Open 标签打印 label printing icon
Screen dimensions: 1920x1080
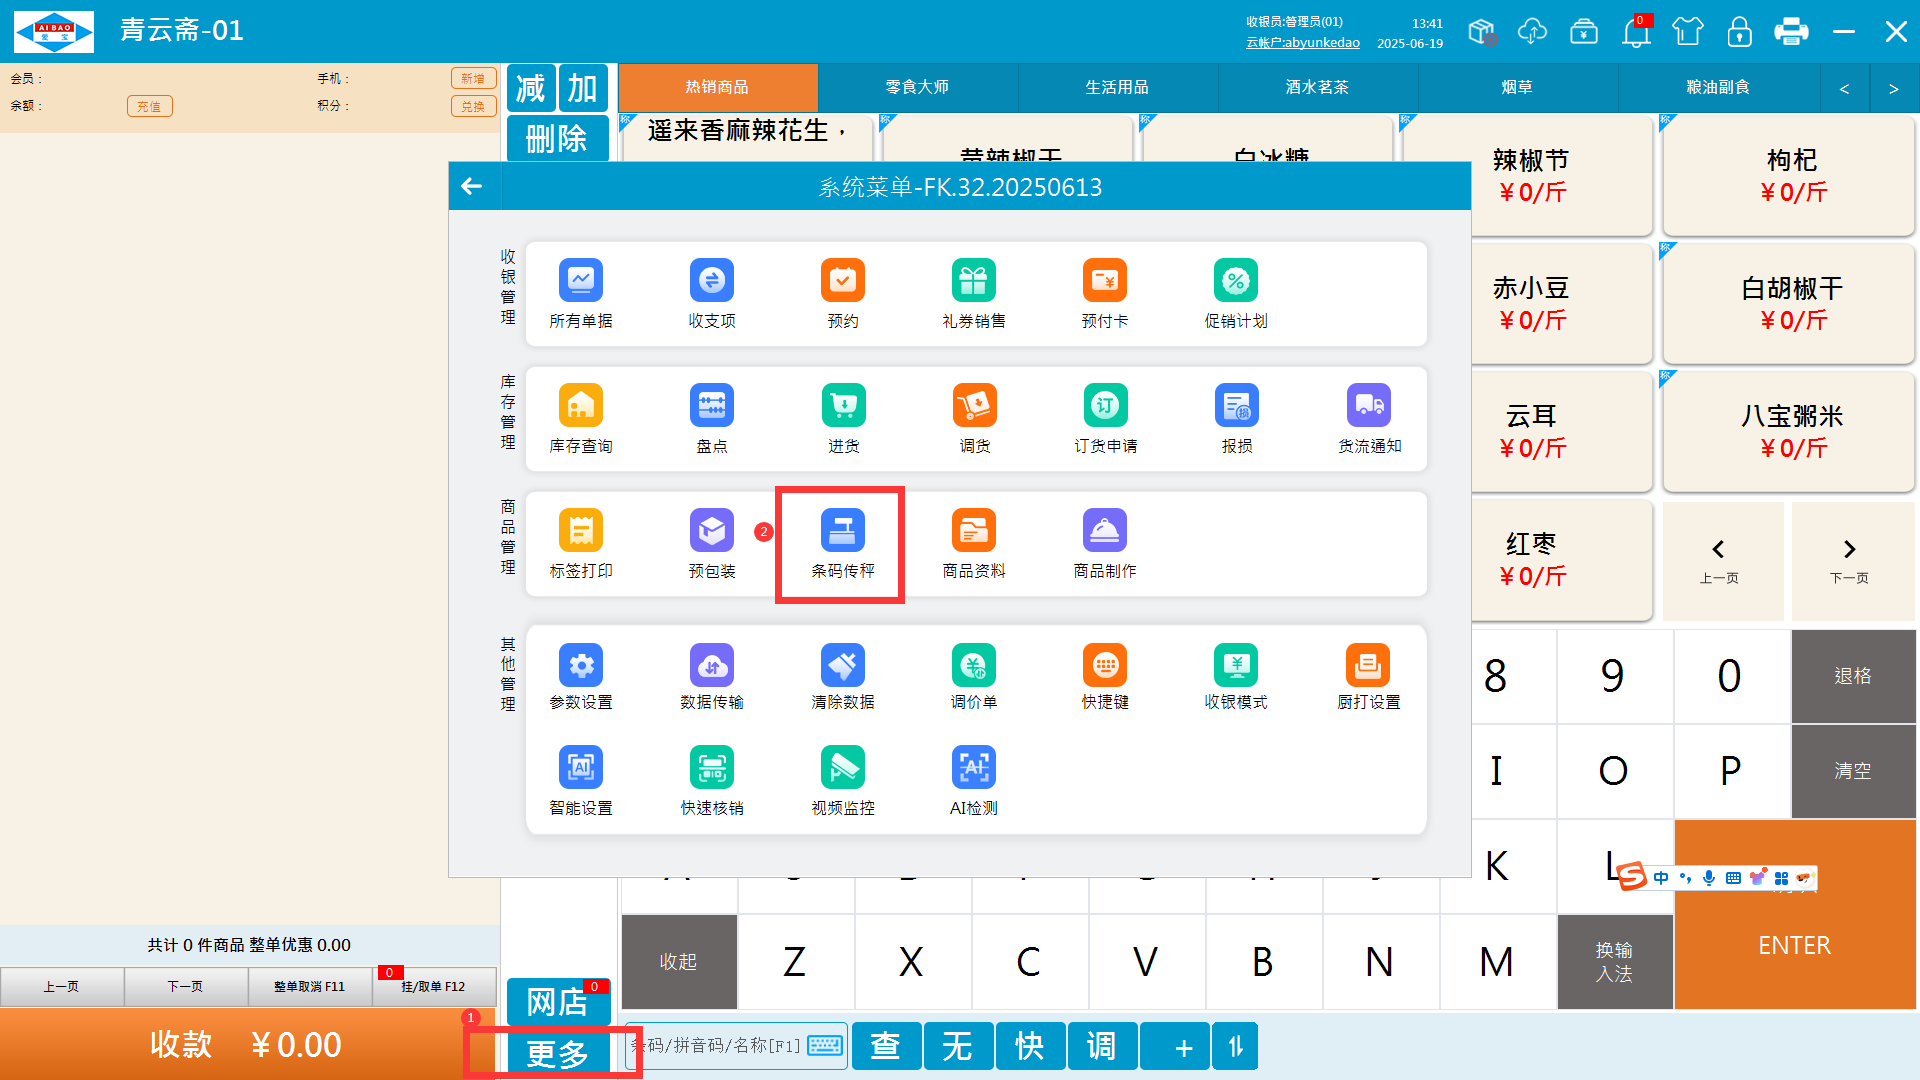click(581, 532)
